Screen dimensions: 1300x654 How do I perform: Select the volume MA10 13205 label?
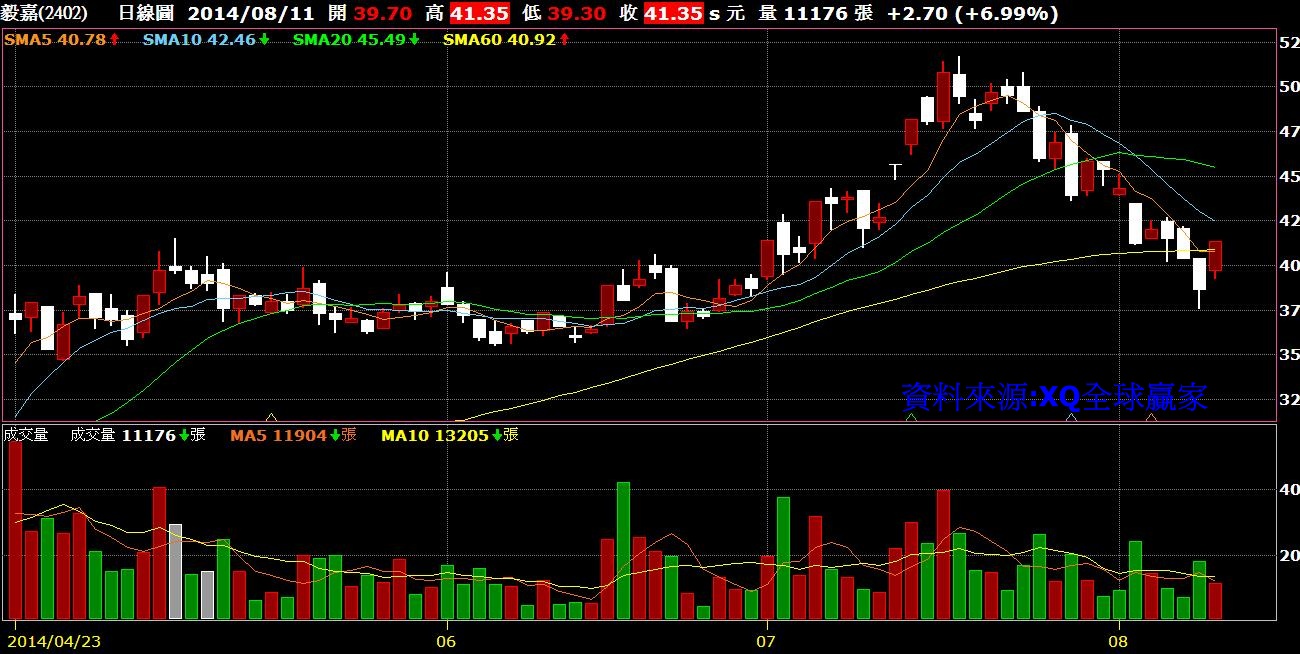coord(450,435)
